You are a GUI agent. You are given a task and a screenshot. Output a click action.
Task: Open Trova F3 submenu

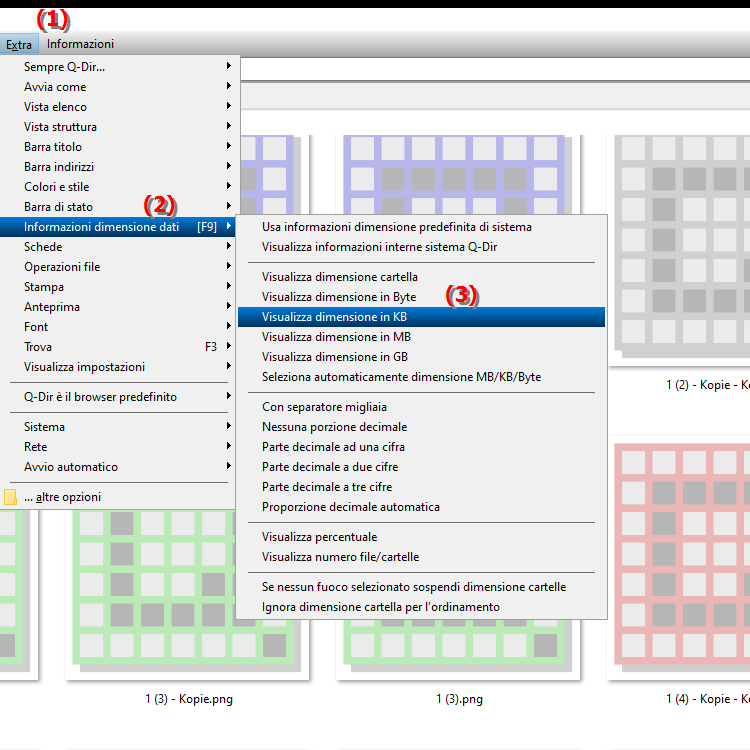point(118,347)
